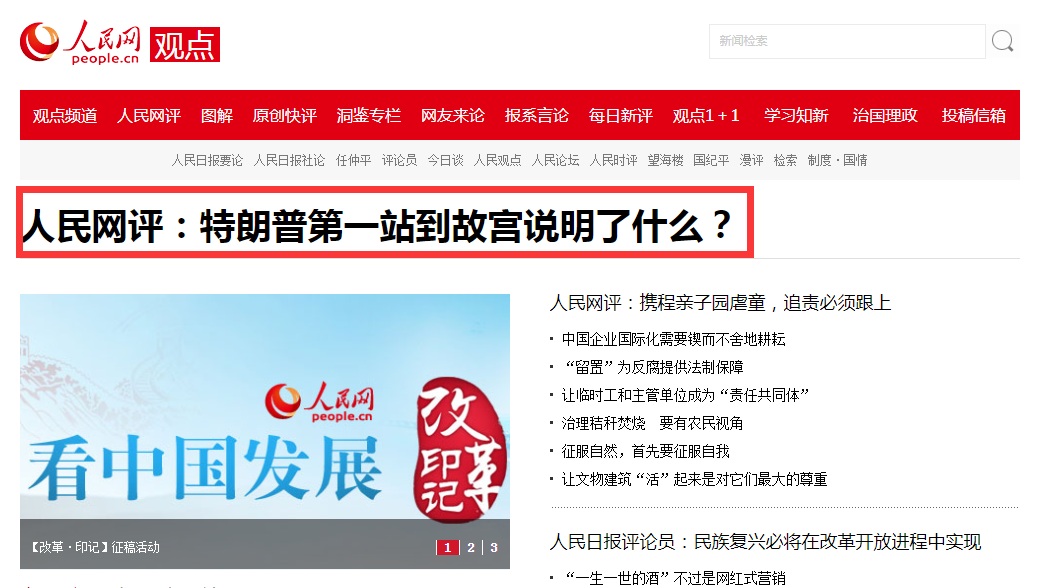Click the 人民日报要论 sub-navigation link
The width and height of the screenshot is (1056, 588).
[207, 160]
